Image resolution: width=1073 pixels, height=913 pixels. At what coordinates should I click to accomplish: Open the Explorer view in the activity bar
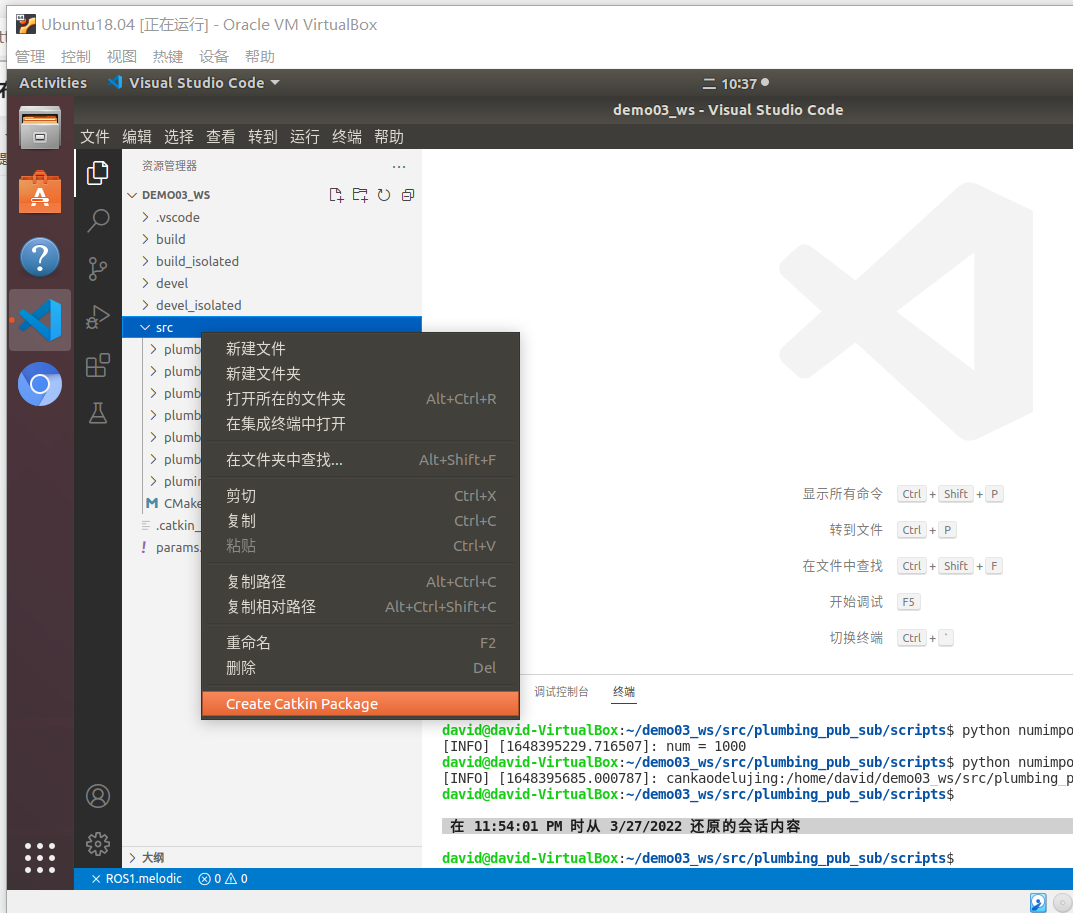[98, 173]
